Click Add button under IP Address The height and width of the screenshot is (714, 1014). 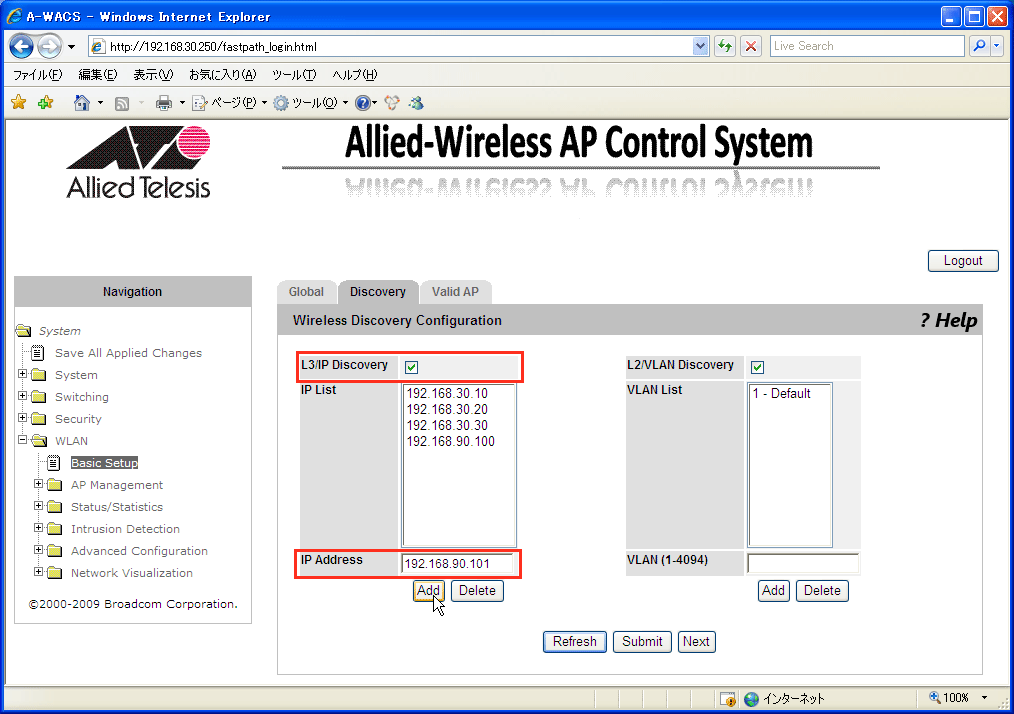(428, 590)
